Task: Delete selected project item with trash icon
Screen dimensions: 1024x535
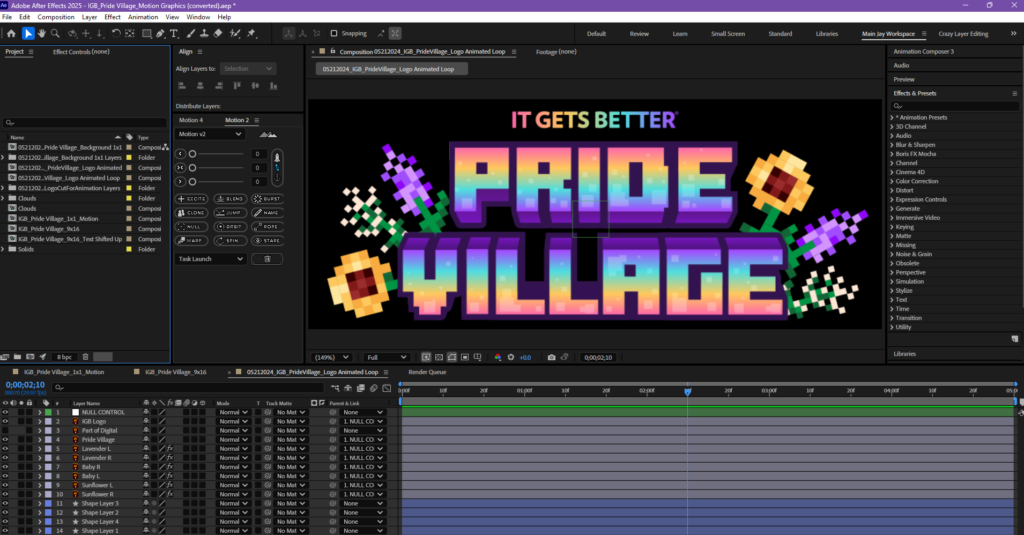Action: 86,357
